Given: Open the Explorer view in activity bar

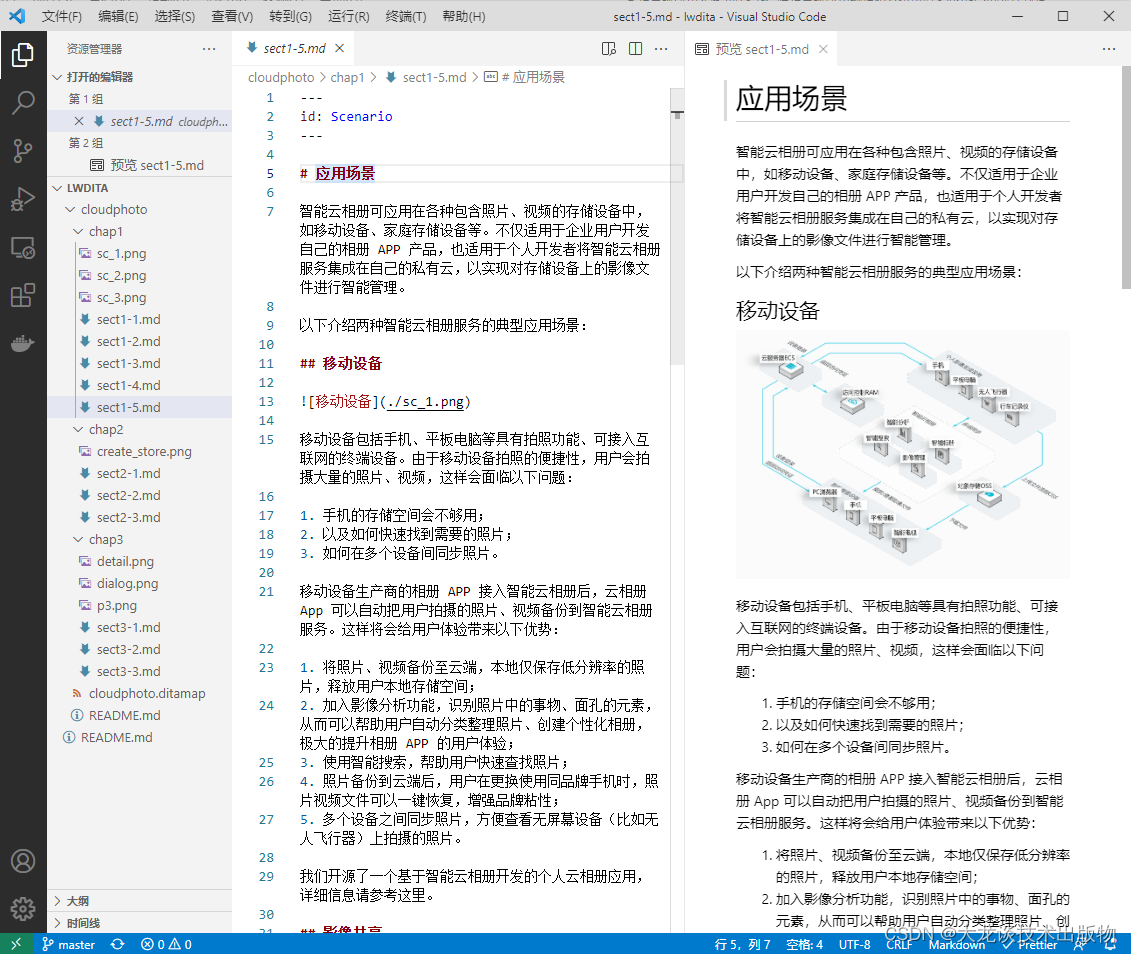Looking at the screenshot, I should (x=23, y=55).
